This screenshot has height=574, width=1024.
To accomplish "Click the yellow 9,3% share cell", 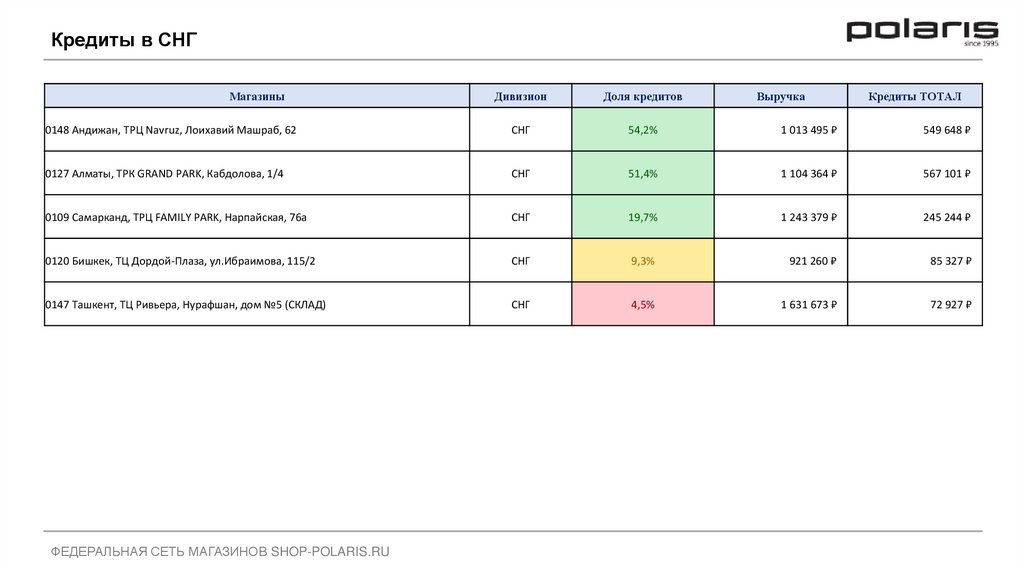I will click(x=643, y=261).
